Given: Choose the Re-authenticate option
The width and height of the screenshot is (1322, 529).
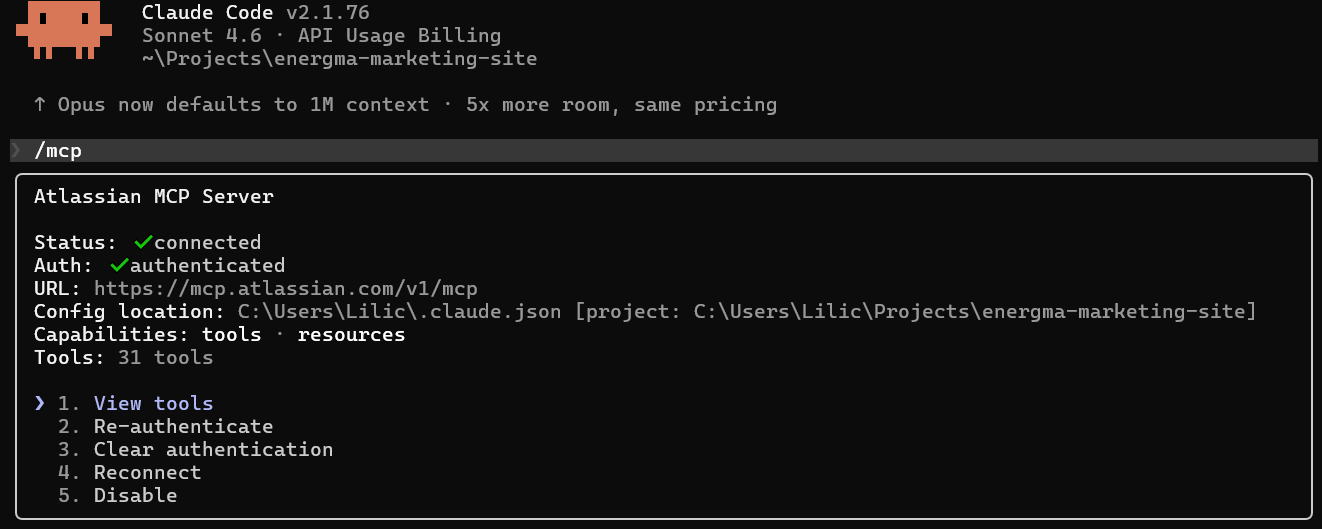Looking at the screenshot, I should click(x=183, y=426).
